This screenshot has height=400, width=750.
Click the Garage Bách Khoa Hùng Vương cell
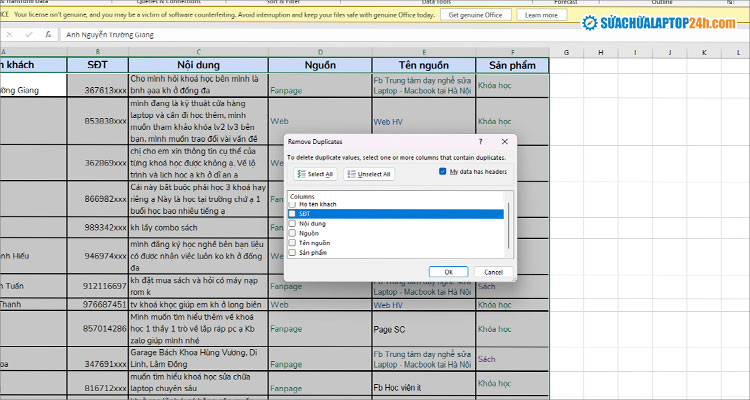click(x=199, y=359)
